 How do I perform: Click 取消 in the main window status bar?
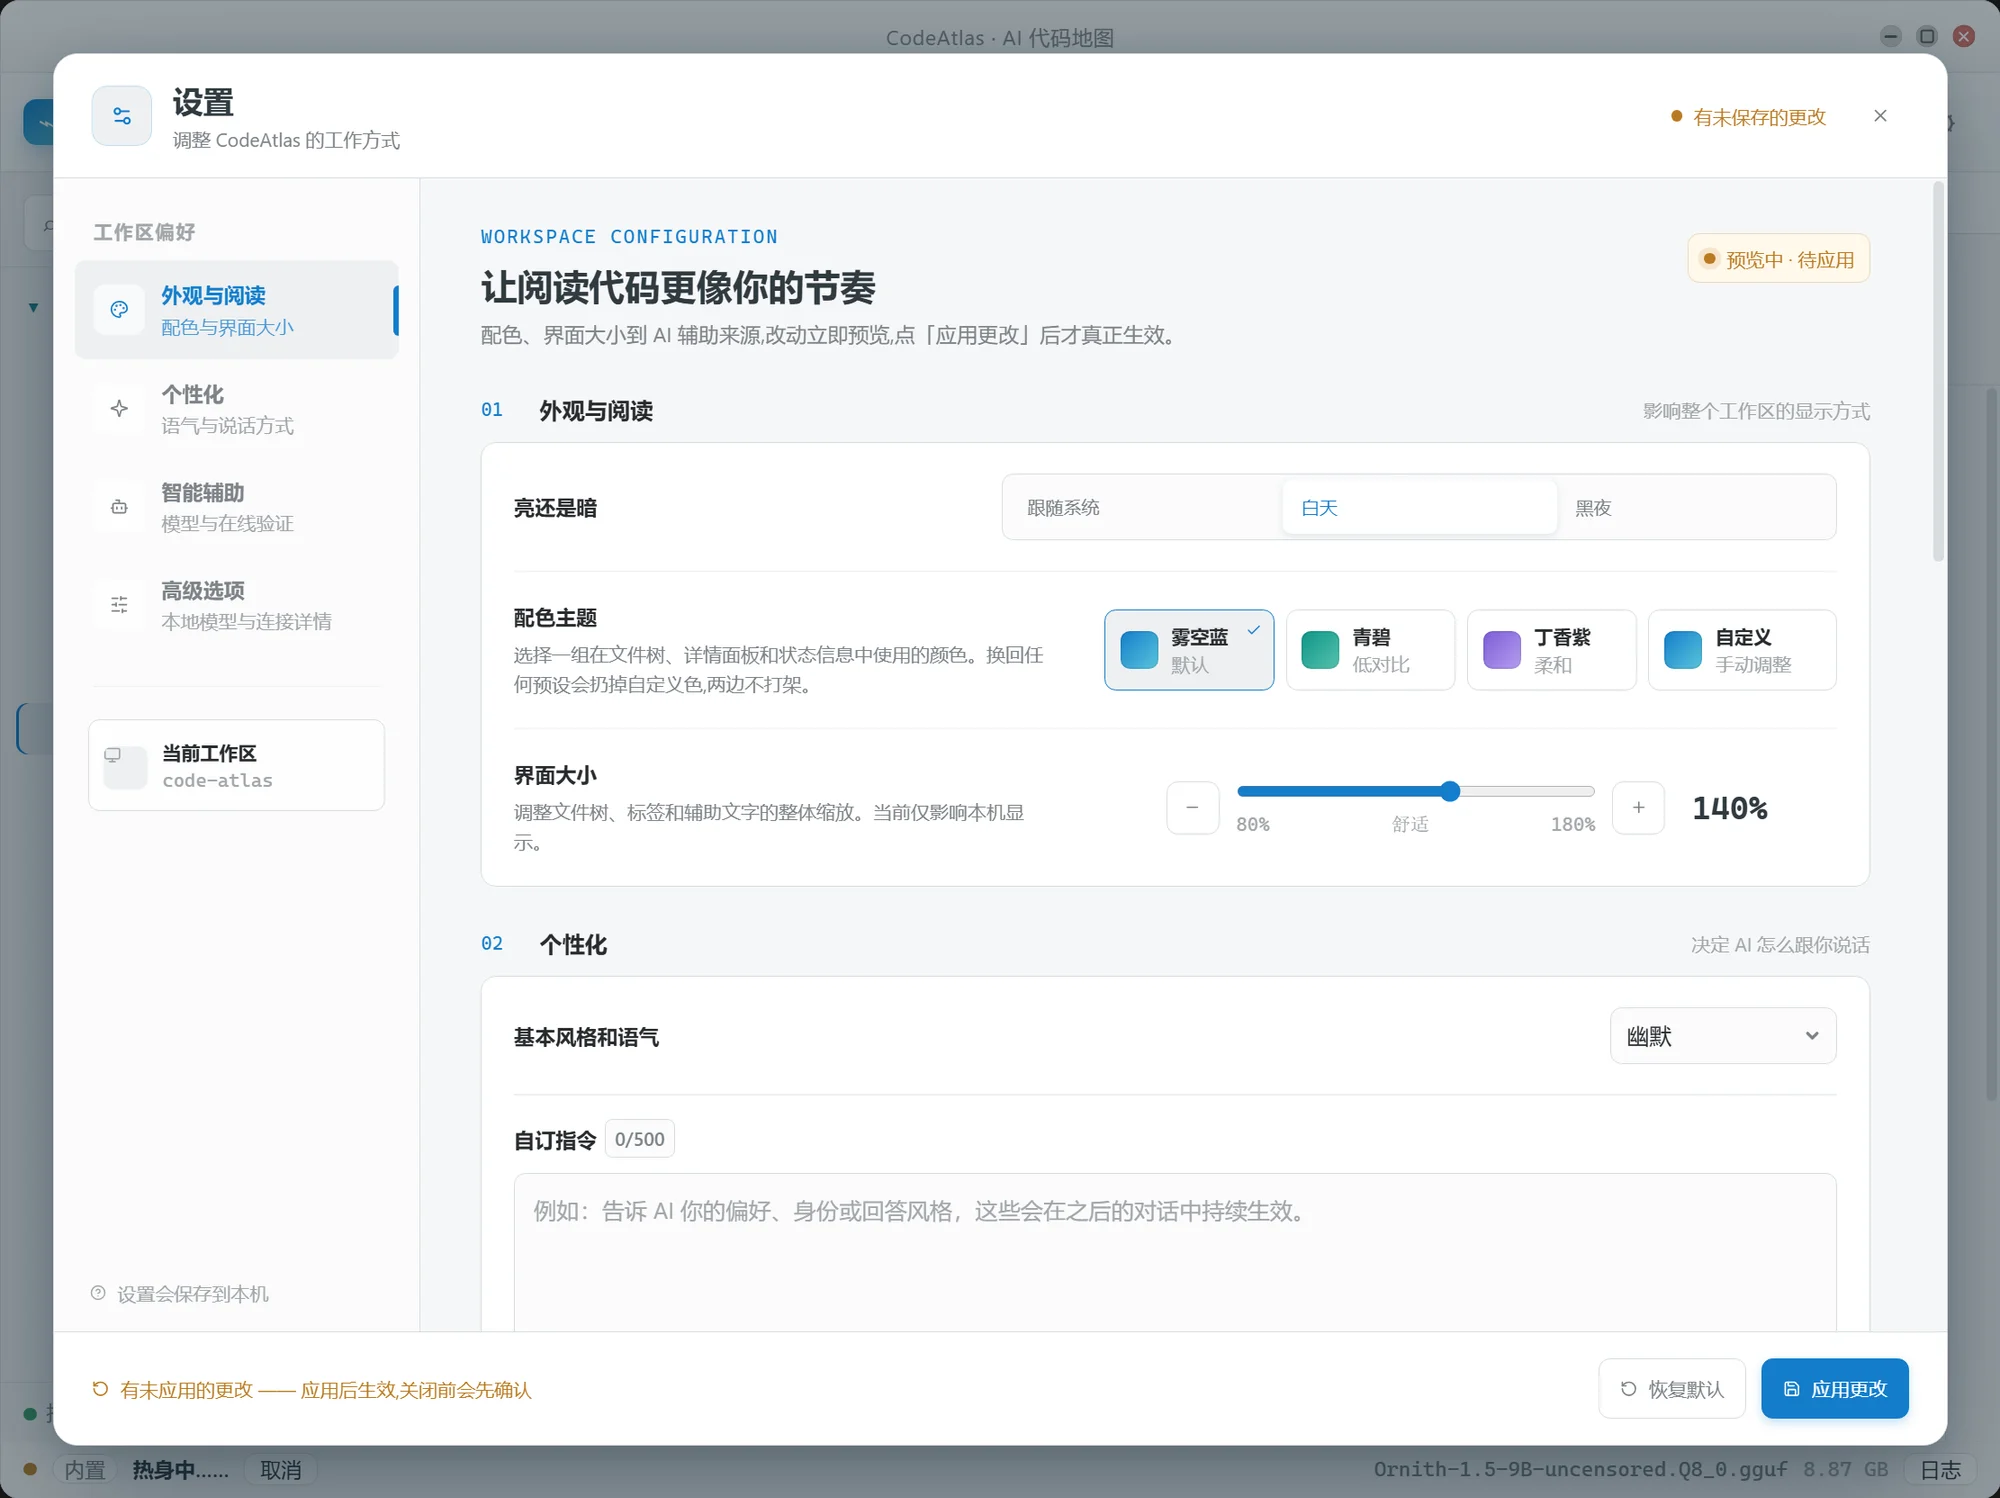click(280, 1470)
